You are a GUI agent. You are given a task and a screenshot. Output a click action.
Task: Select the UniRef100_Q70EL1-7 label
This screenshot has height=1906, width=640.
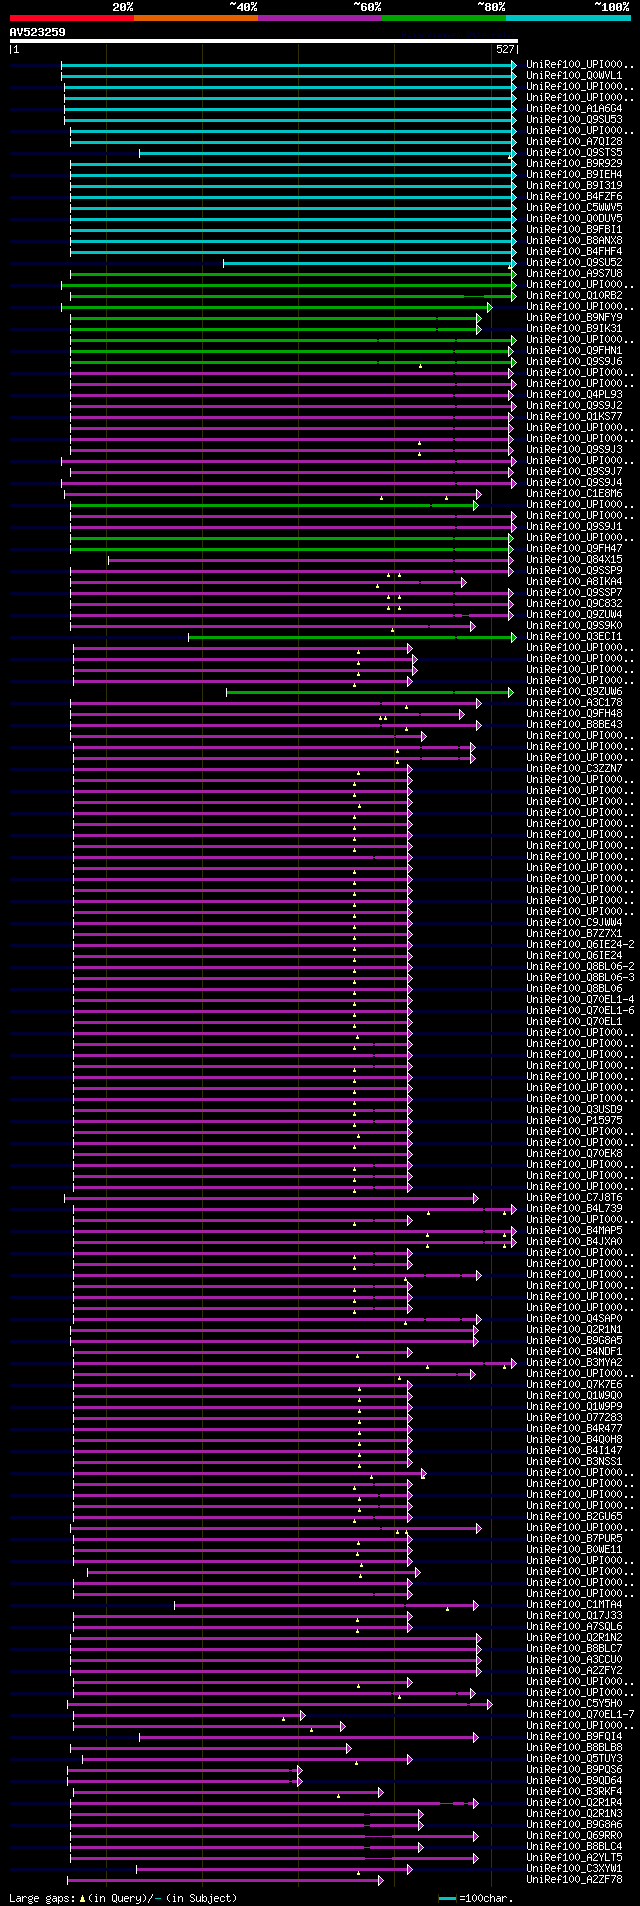pos(580,1714)
